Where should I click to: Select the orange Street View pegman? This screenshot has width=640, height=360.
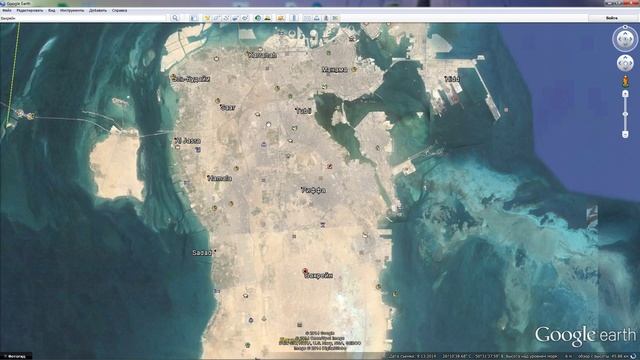pyautogui.click(x=625, y=82)
